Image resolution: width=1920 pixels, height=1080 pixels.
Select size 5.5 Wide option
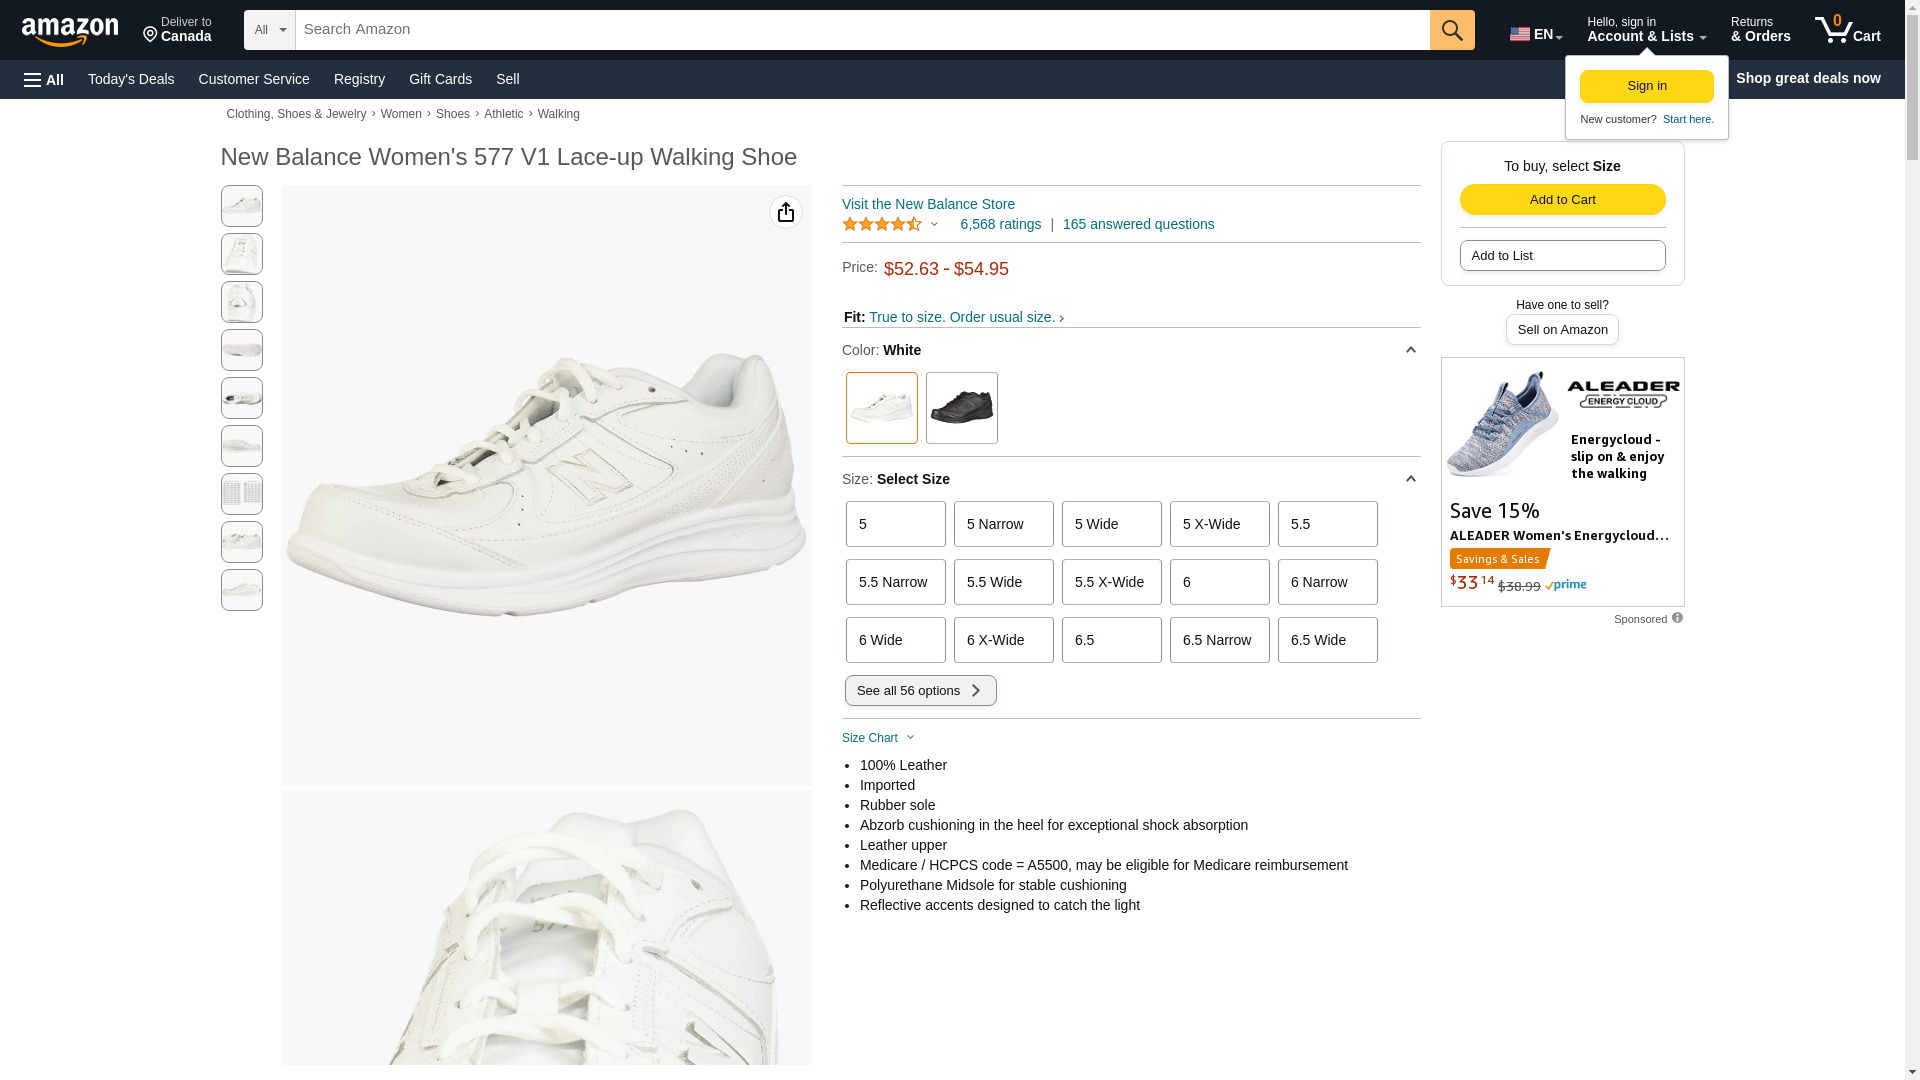point(1003,582)
